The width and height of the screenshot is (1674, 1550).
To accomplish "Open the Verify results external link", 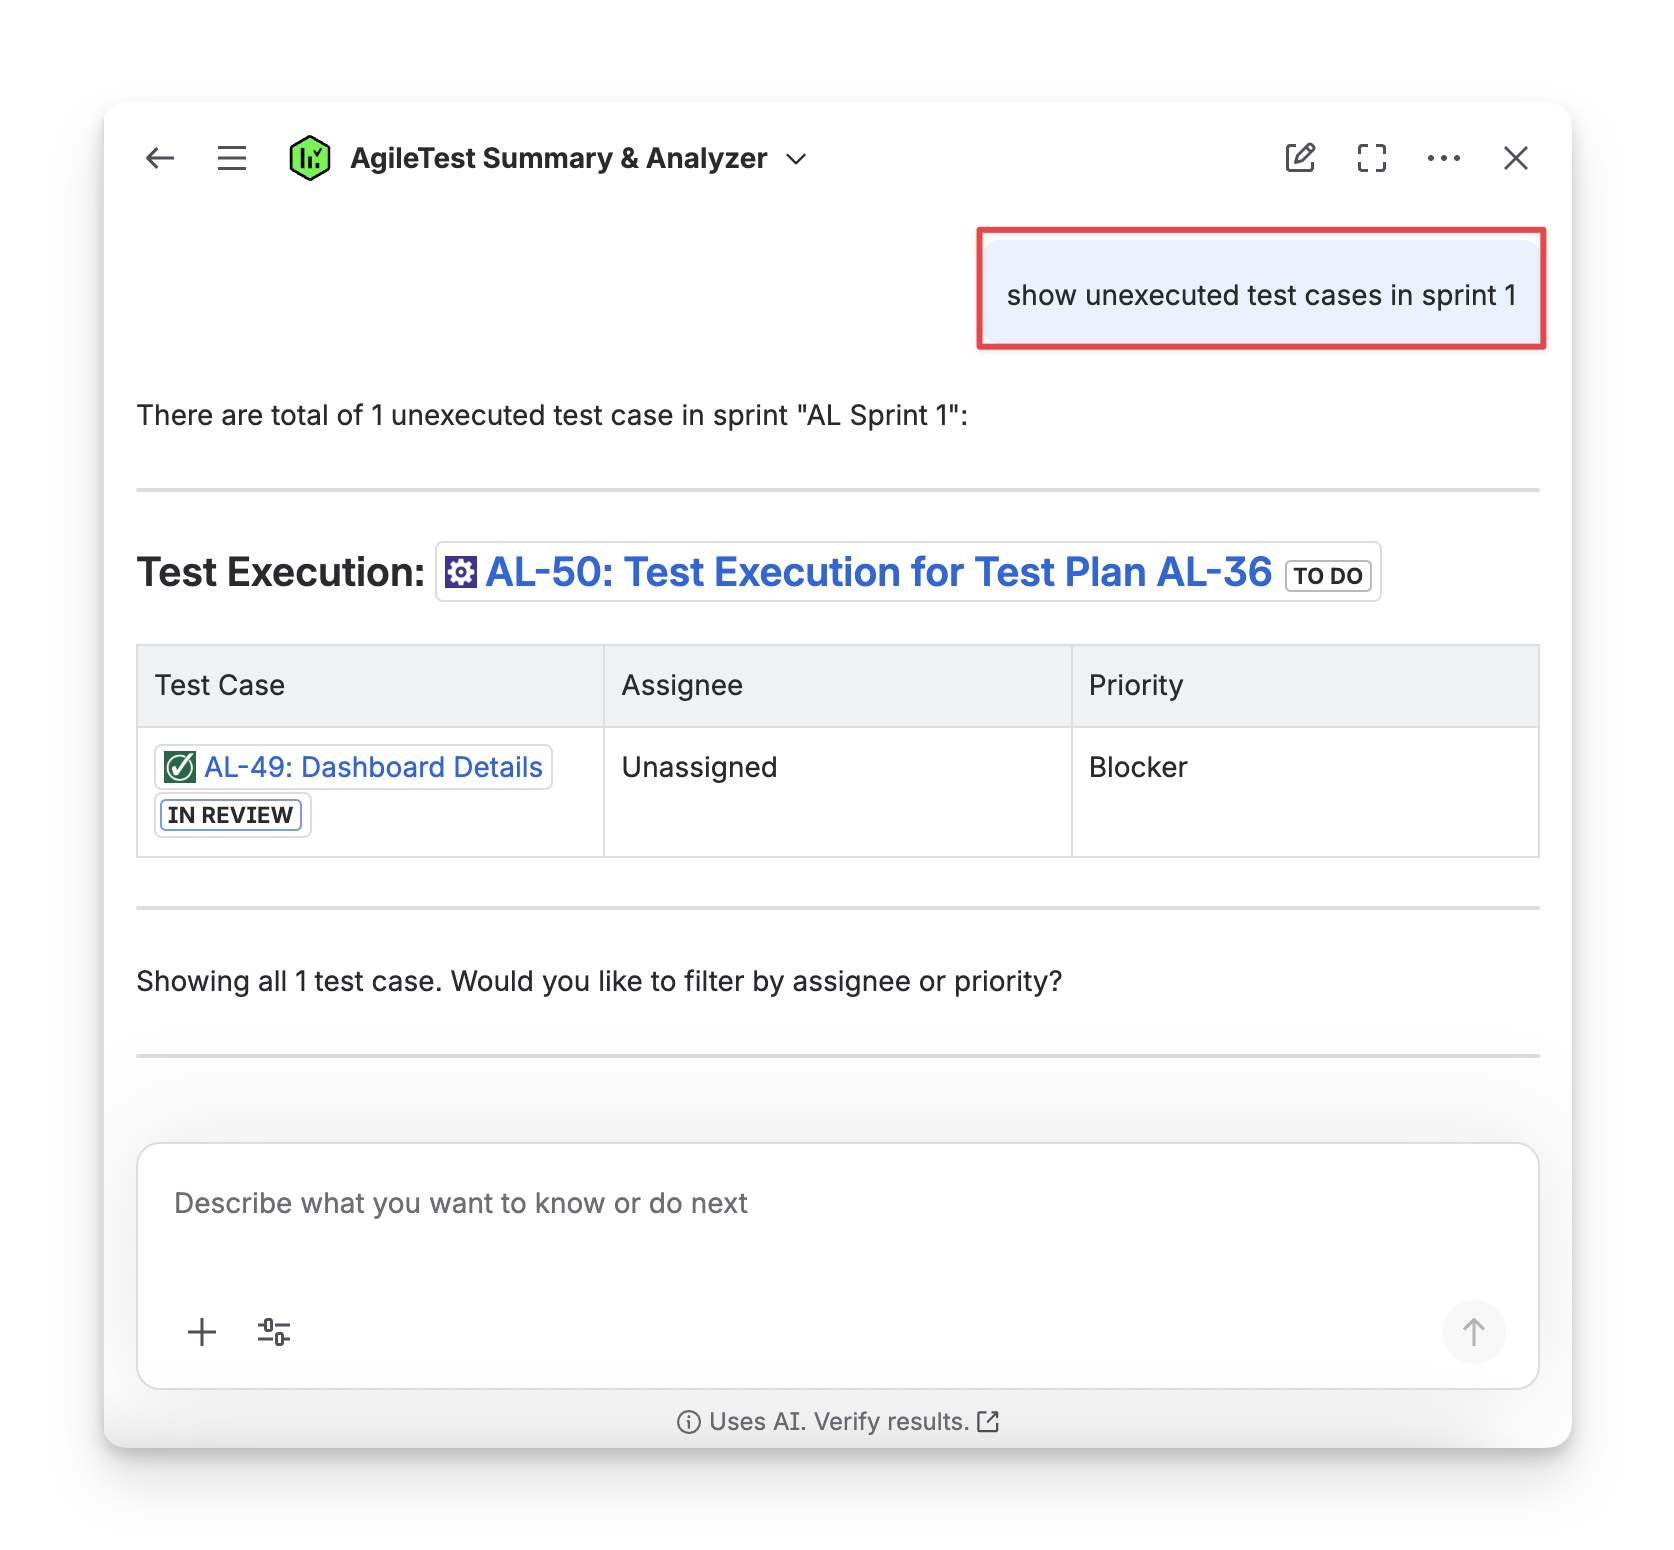I will [x=988, y=1421].
